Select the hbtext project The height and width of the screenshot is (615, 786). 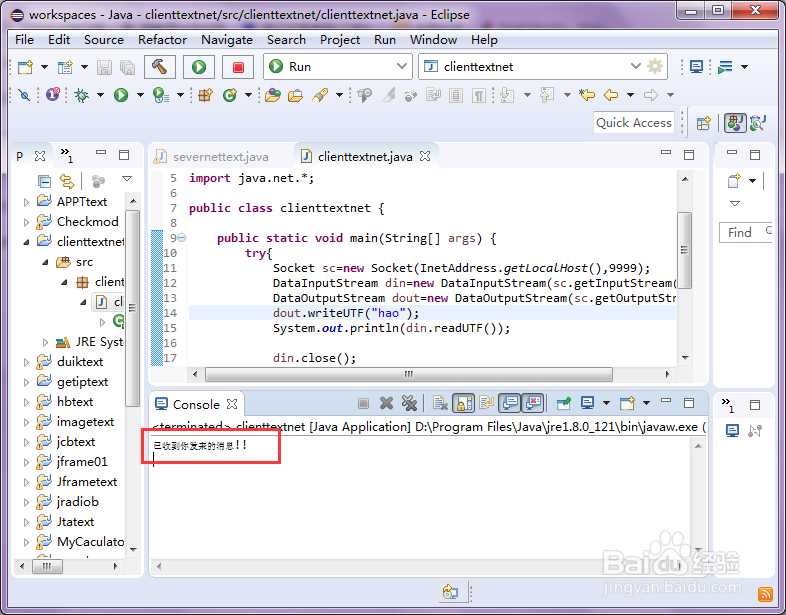click(75, 402)
